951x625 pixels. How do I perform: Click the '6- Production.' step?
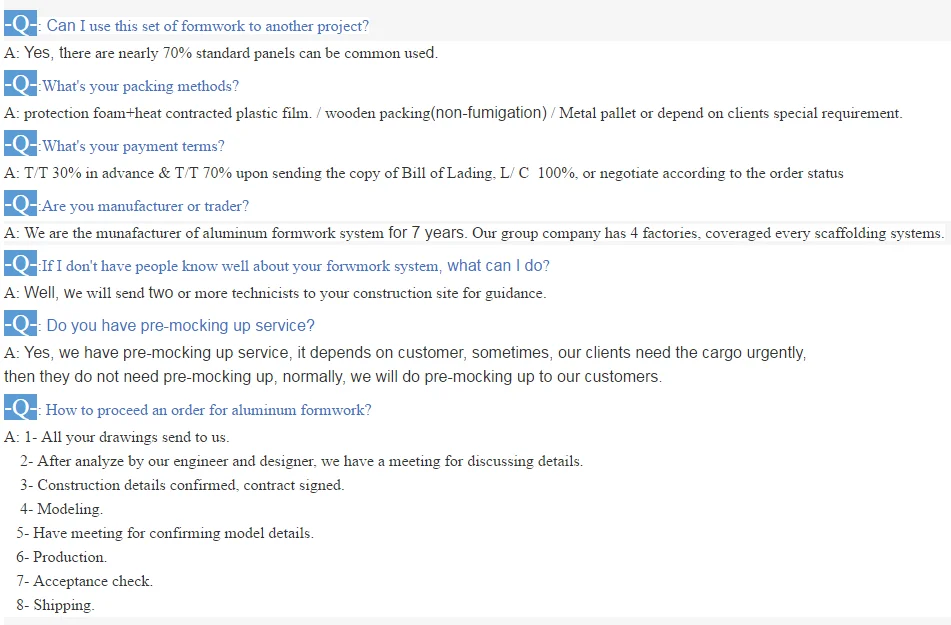pyautogui.click(x=61, y=557)
